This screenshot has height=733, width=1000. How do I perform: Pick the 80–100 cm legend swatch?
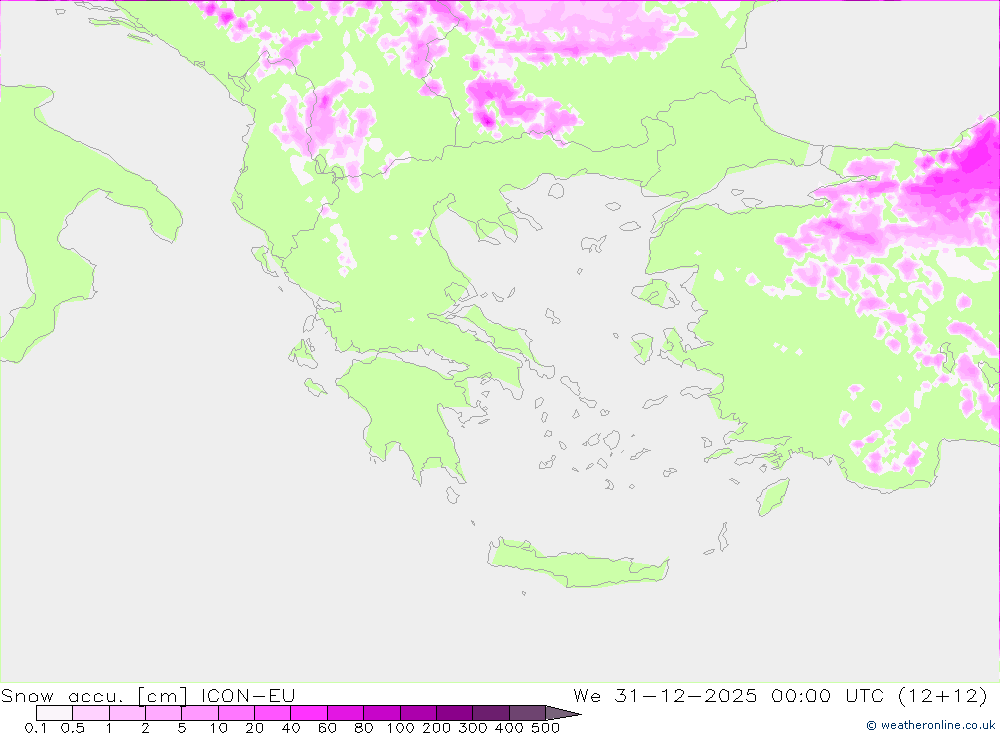(382, 713)
